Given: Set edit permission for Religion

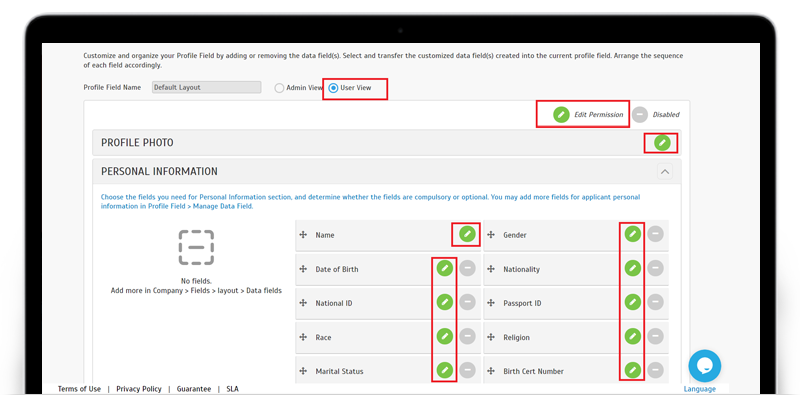Looking at the screenshot, I should [x=633, y=336].
